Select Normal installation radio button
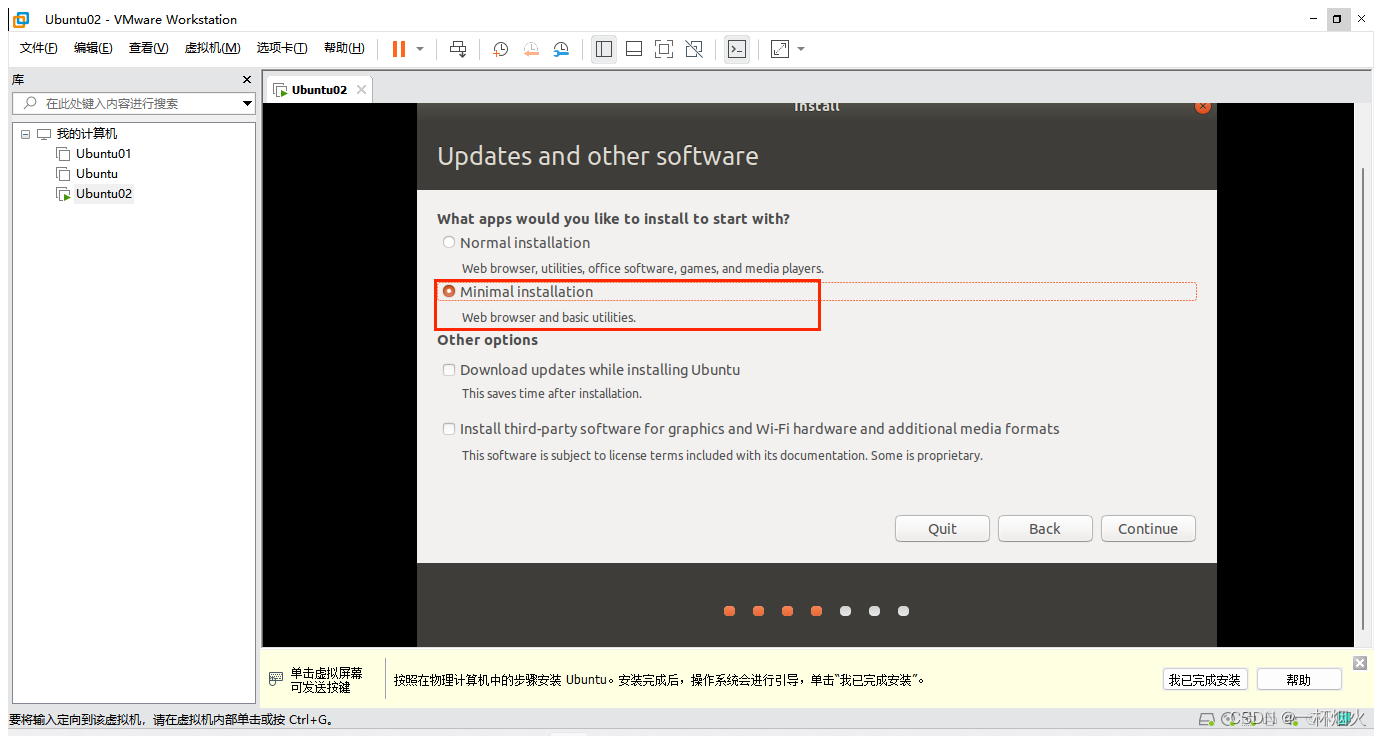The height and width of the screenshot is (736, 1382). (449, 242)
